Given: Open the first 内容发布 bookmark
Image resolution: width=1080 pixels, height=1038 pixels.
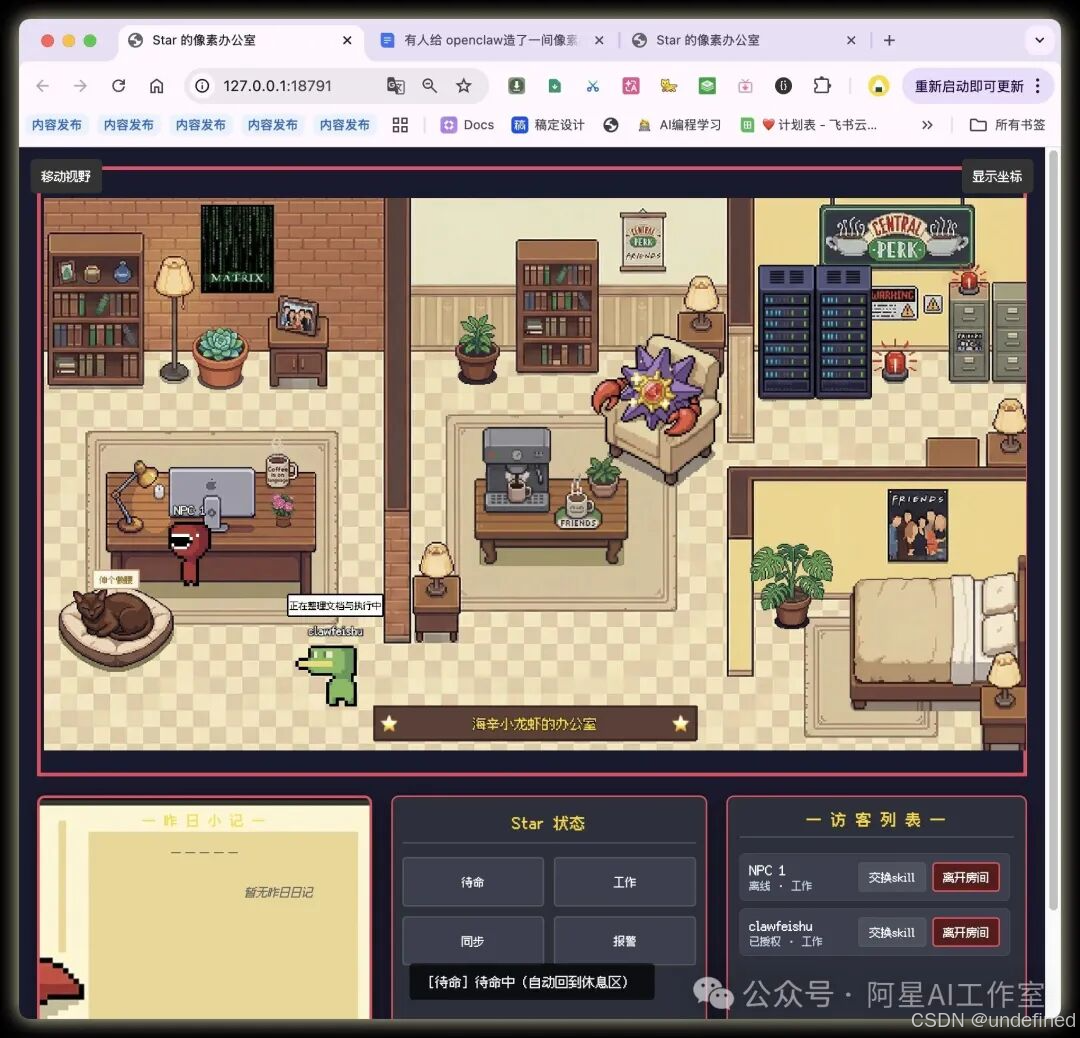Looking at the screenshot, I should (x=57, y=125).
